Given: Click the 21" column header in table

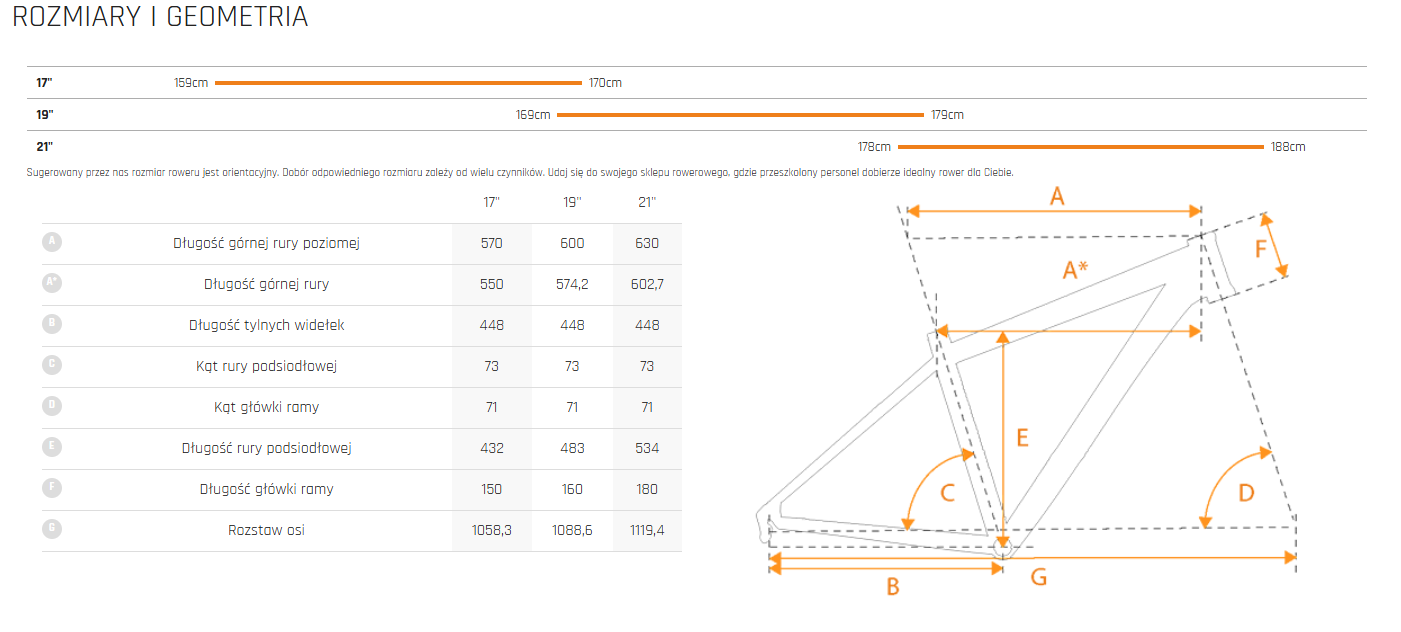Looking at the screenshot, I should [x=647, y=202].
